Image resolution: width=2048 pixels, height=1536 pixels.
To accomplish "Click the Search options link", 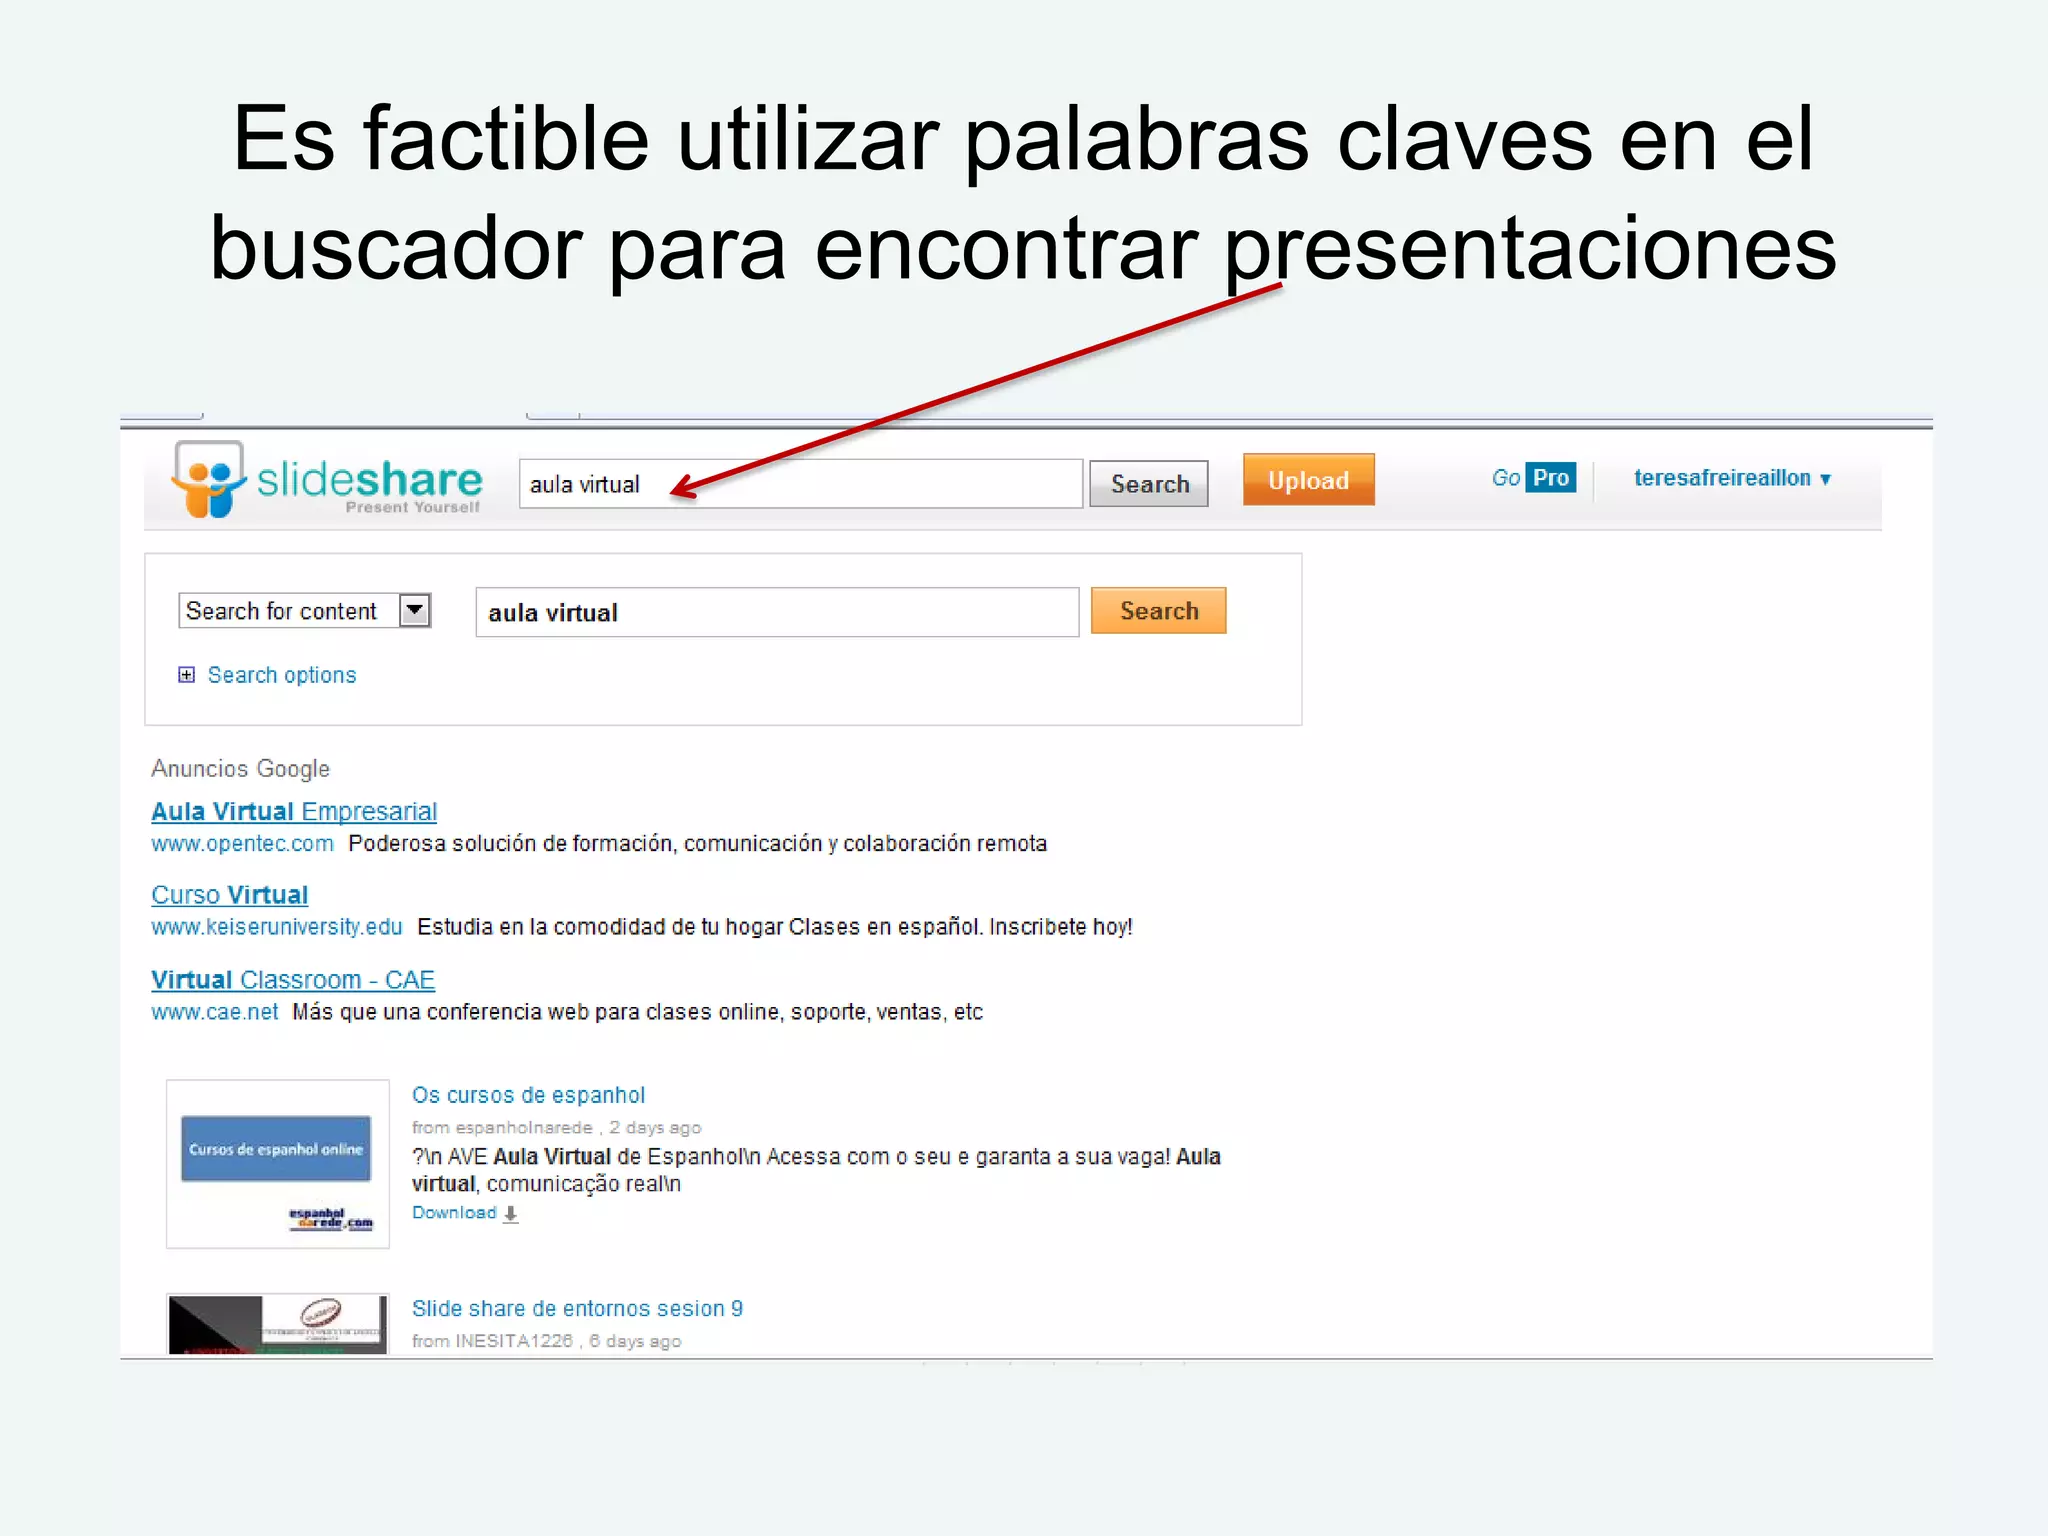I will [x=282, y=675].
